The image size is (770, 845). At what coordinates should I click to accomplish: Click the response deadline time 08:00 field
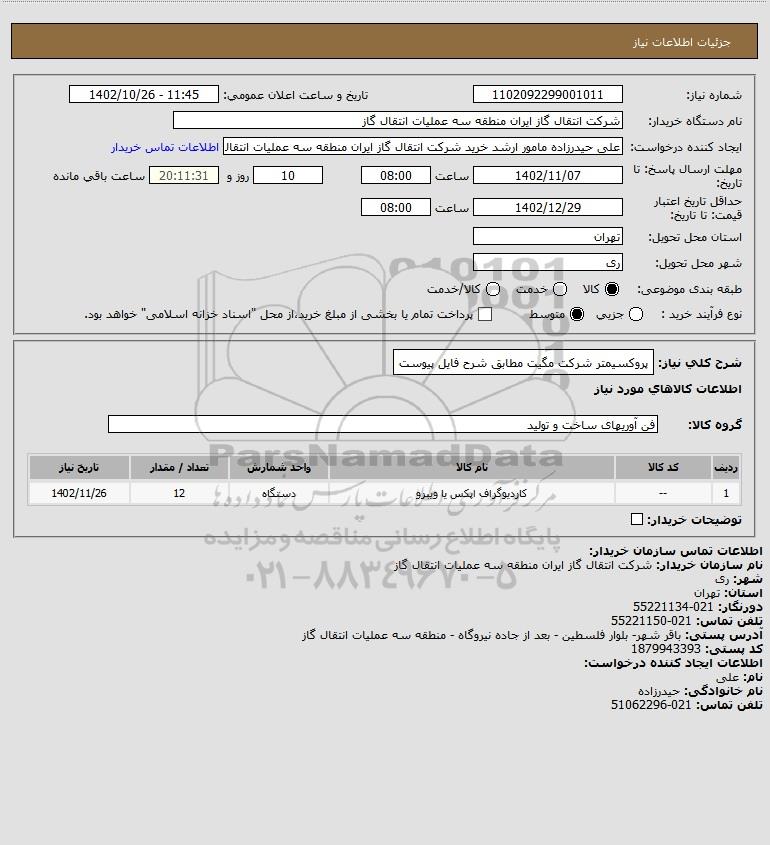396,175
